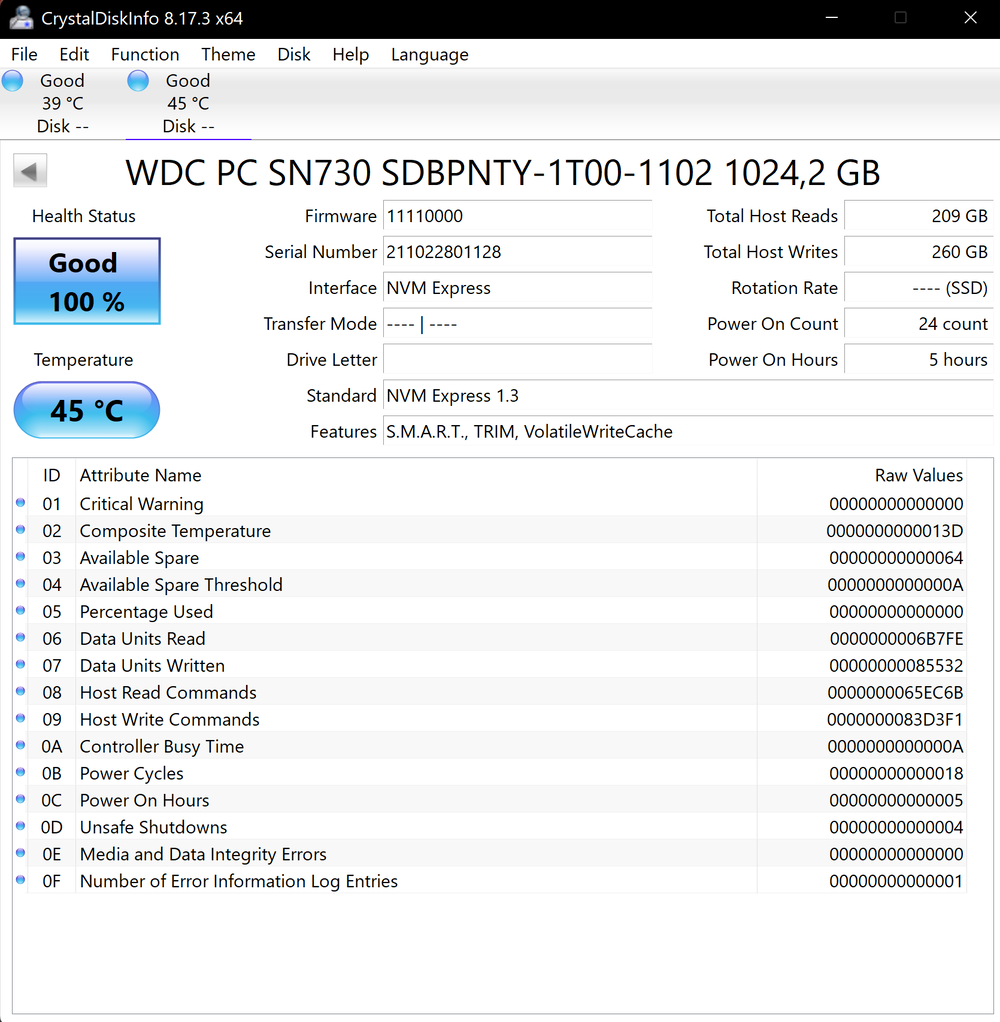Click raw value 0000000065EC6B
The width and height of the screenshot is (1000, 1022).
tap(895, 692)
